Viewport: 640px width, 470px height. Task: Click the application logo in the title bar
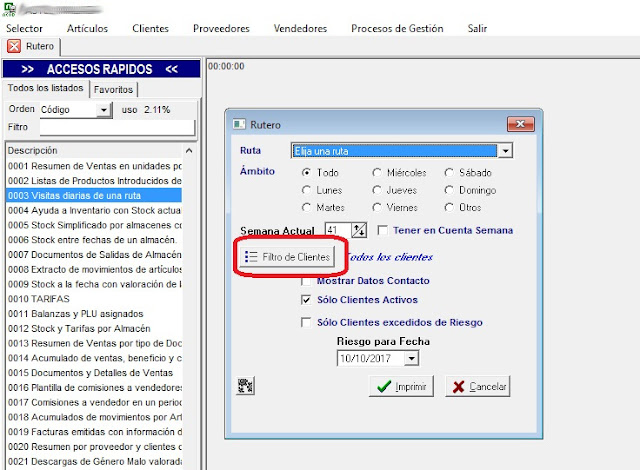click(x=10, y=7)
